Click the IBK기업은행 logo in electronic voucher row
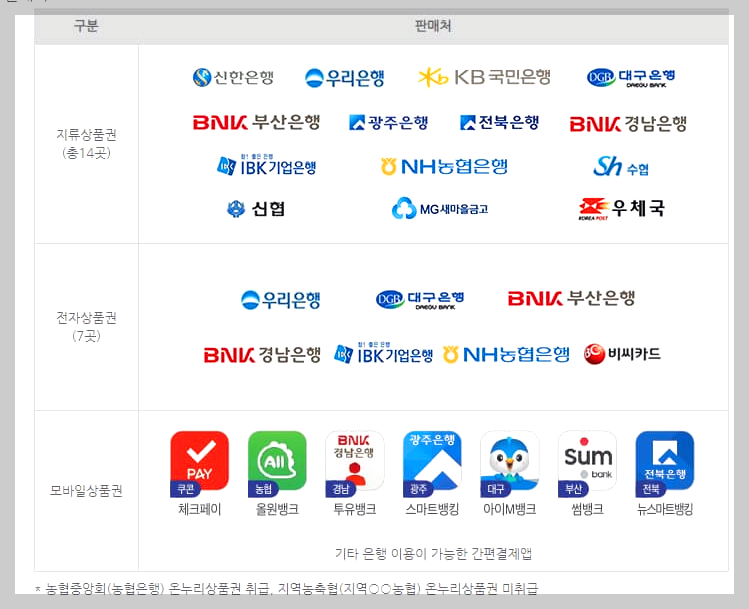The image size is (749, 609). [x=384, y=353]
